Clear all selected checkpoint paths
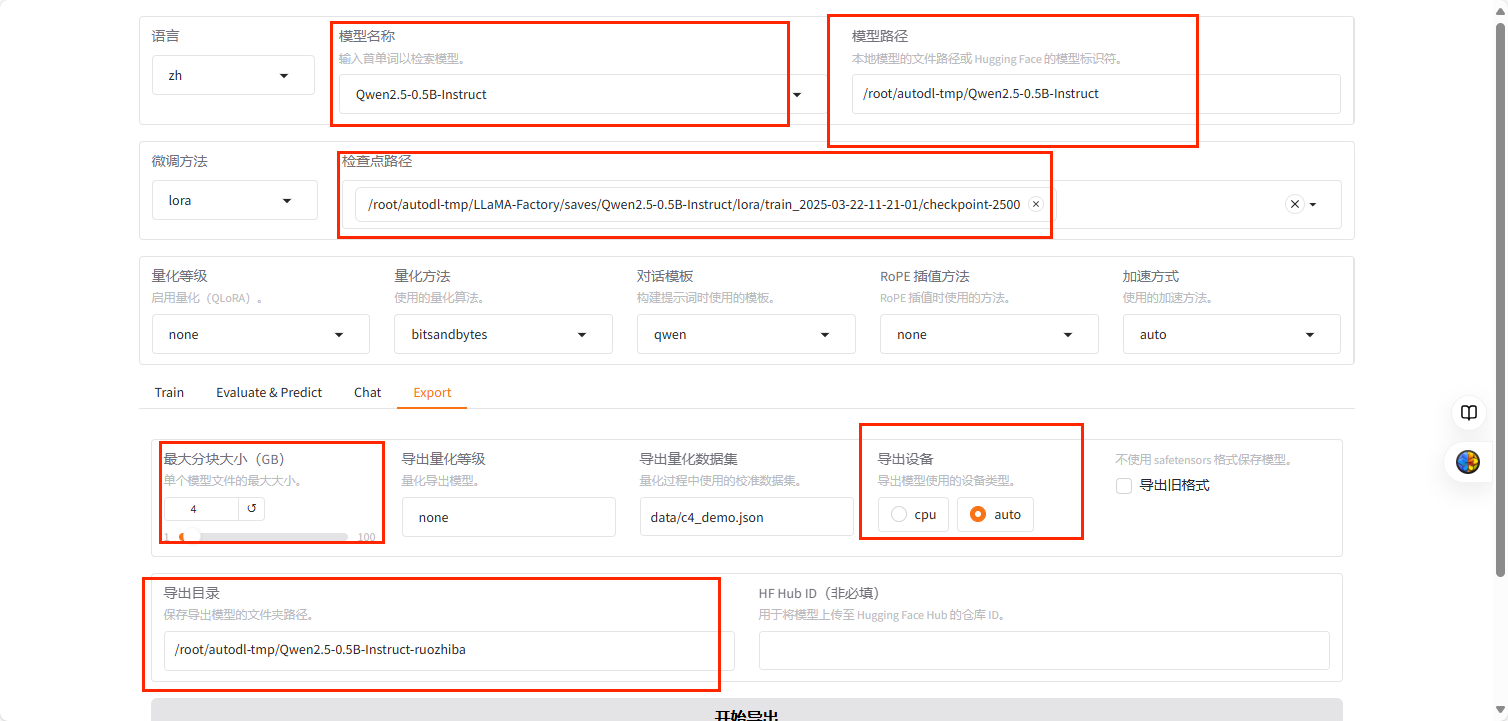The height and width of the screenshot is (721, 1508). tap(1294, 204)
